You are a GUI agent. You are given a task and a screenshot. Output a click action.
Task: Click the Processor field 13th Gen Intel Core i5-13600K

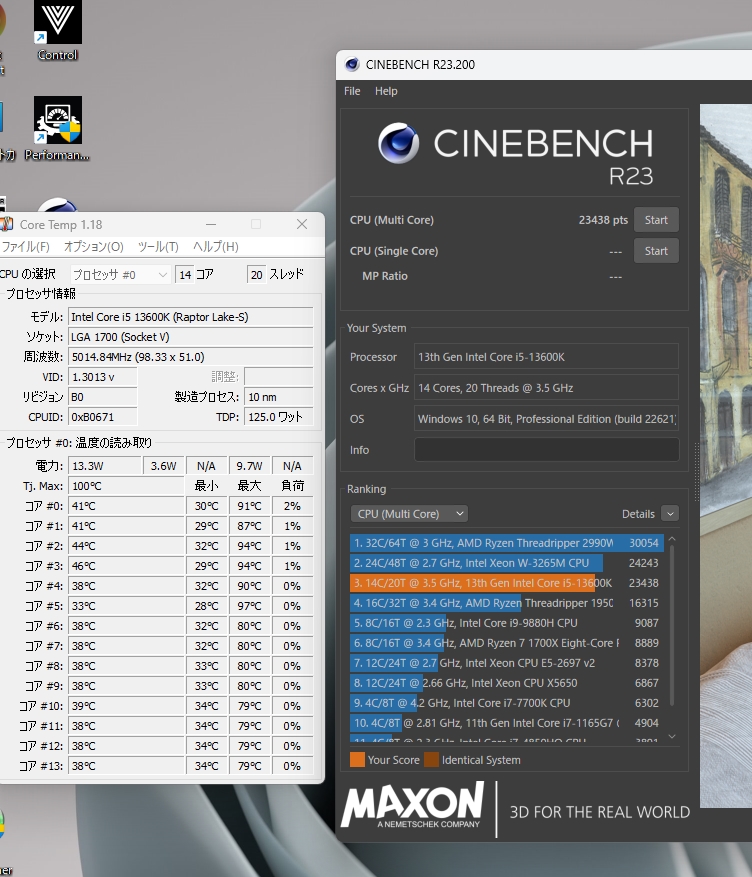(546, 357)
